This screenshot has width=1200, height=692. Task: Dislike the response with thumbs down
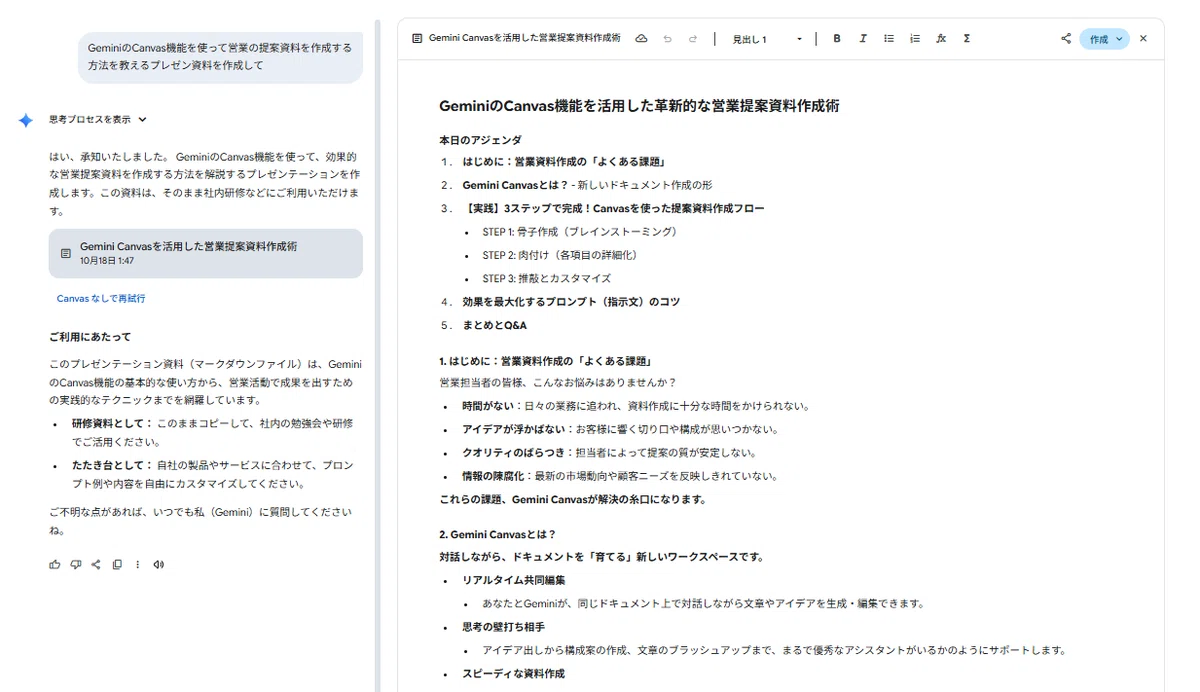coord(76,564)
